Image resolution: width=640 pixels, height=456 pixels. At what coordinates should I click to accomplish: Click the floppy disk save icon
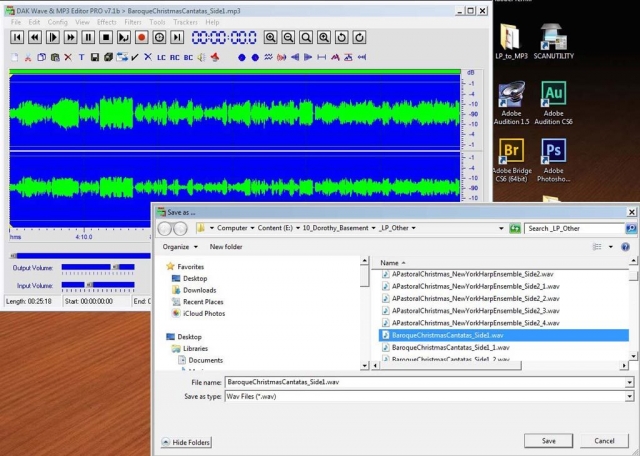95,58
